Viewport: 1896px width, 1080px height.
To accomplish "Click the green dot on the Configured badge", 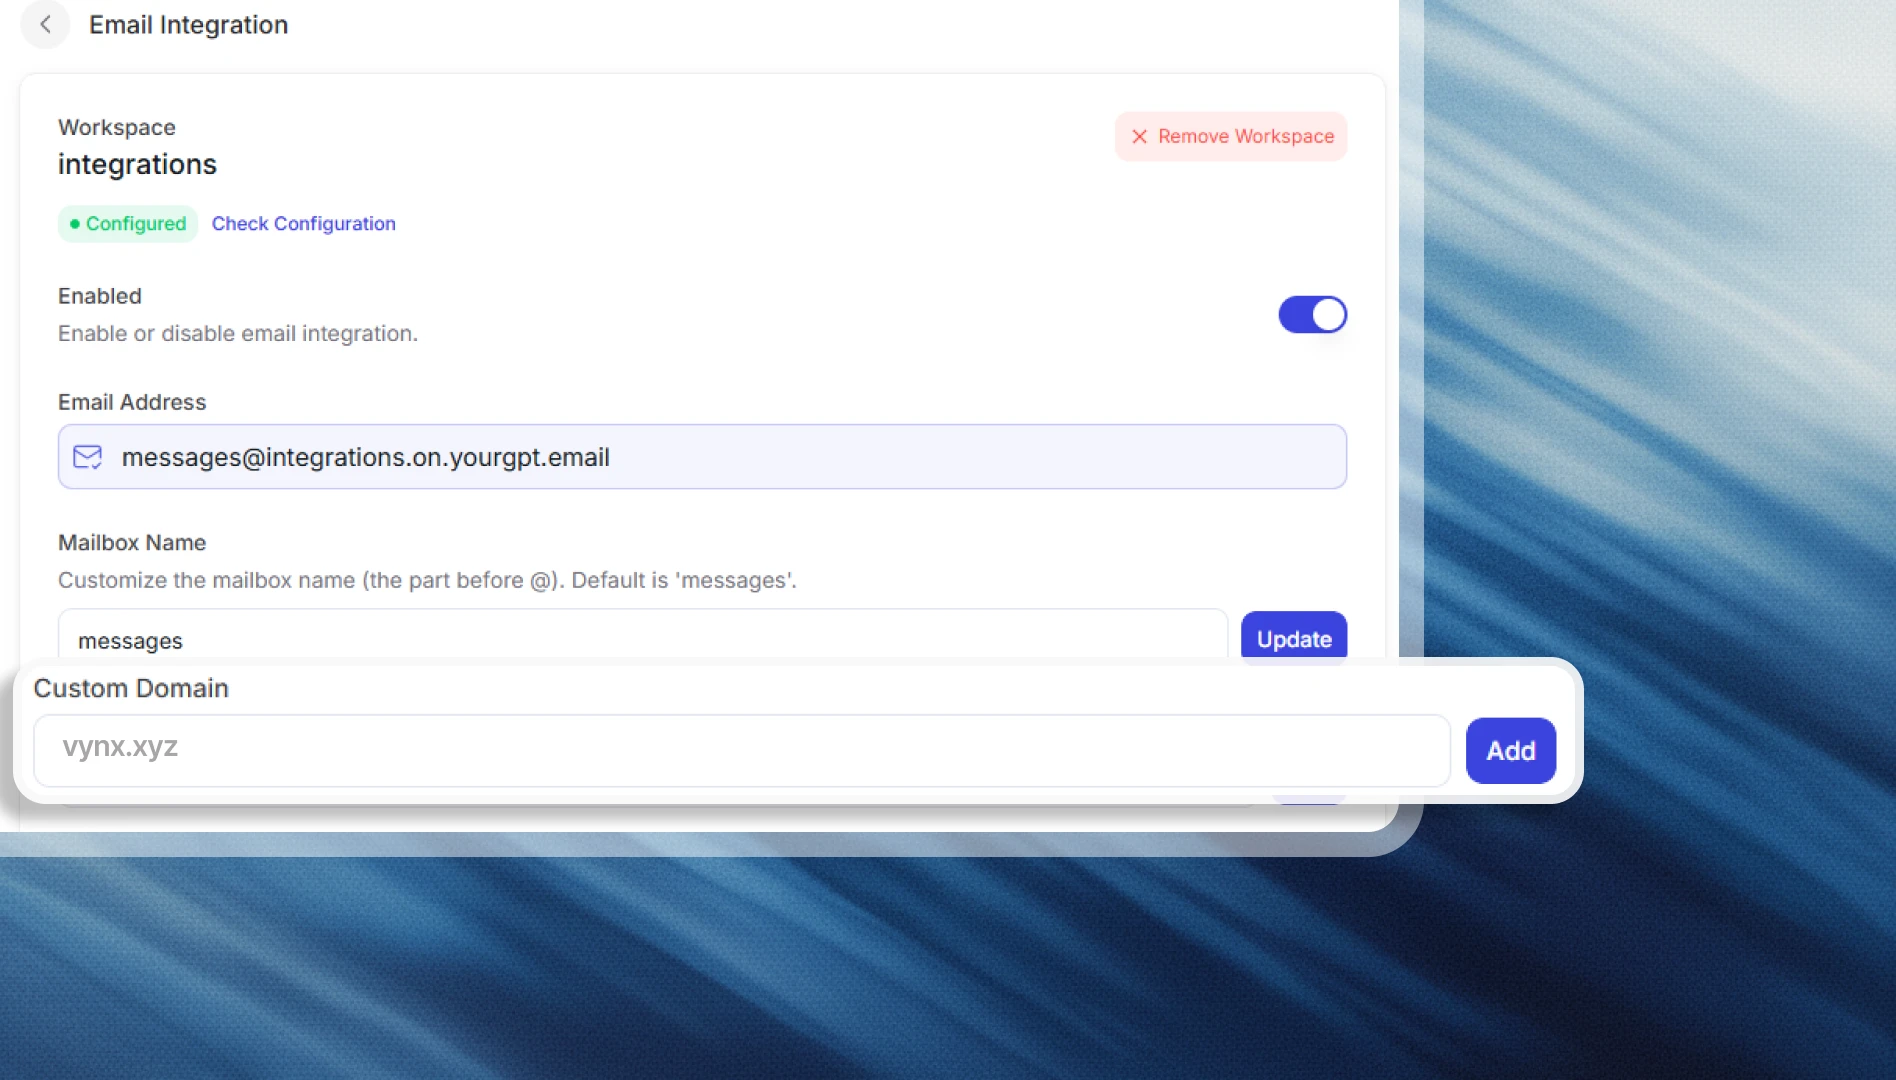I will pyautogui.click(x=75, y=224).
